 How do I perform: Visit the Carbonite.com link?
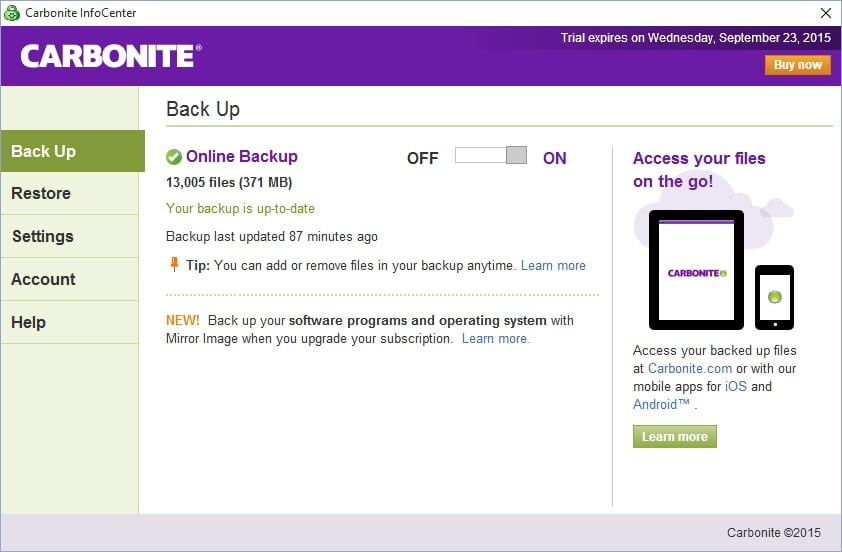pos(690,369)
